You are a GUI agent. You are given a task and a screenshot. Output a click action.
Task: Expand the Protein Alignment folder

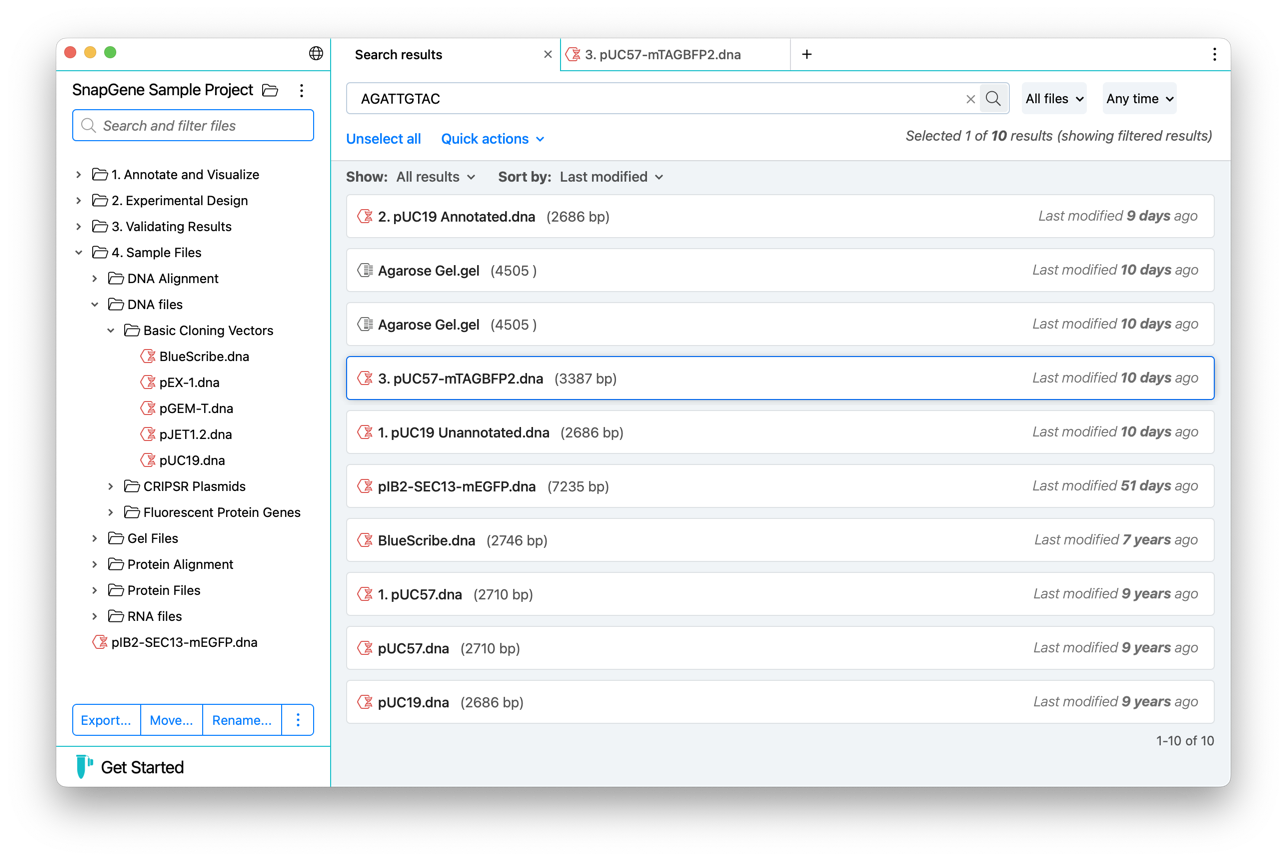coord(95,564)
